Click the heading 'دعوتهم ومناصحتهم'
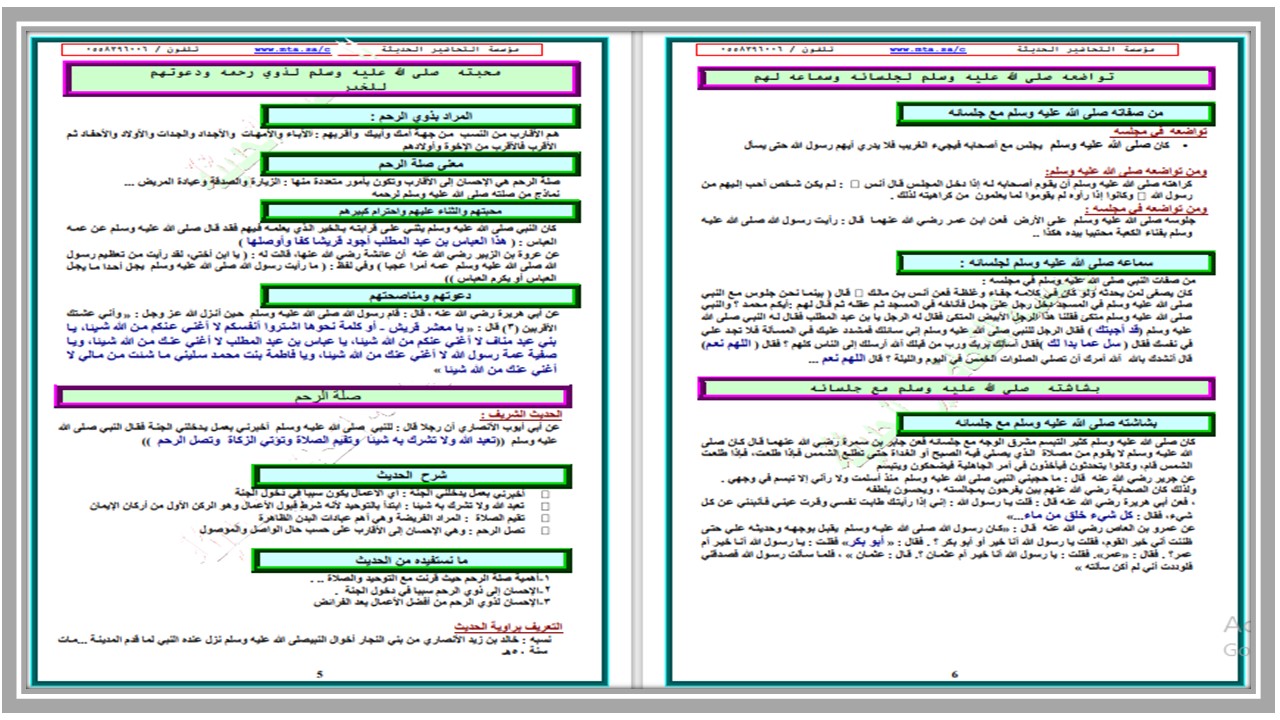Image resolution: width=1280 pixels, height=720 pixels. pyautogui.click(x=419, y=296)
